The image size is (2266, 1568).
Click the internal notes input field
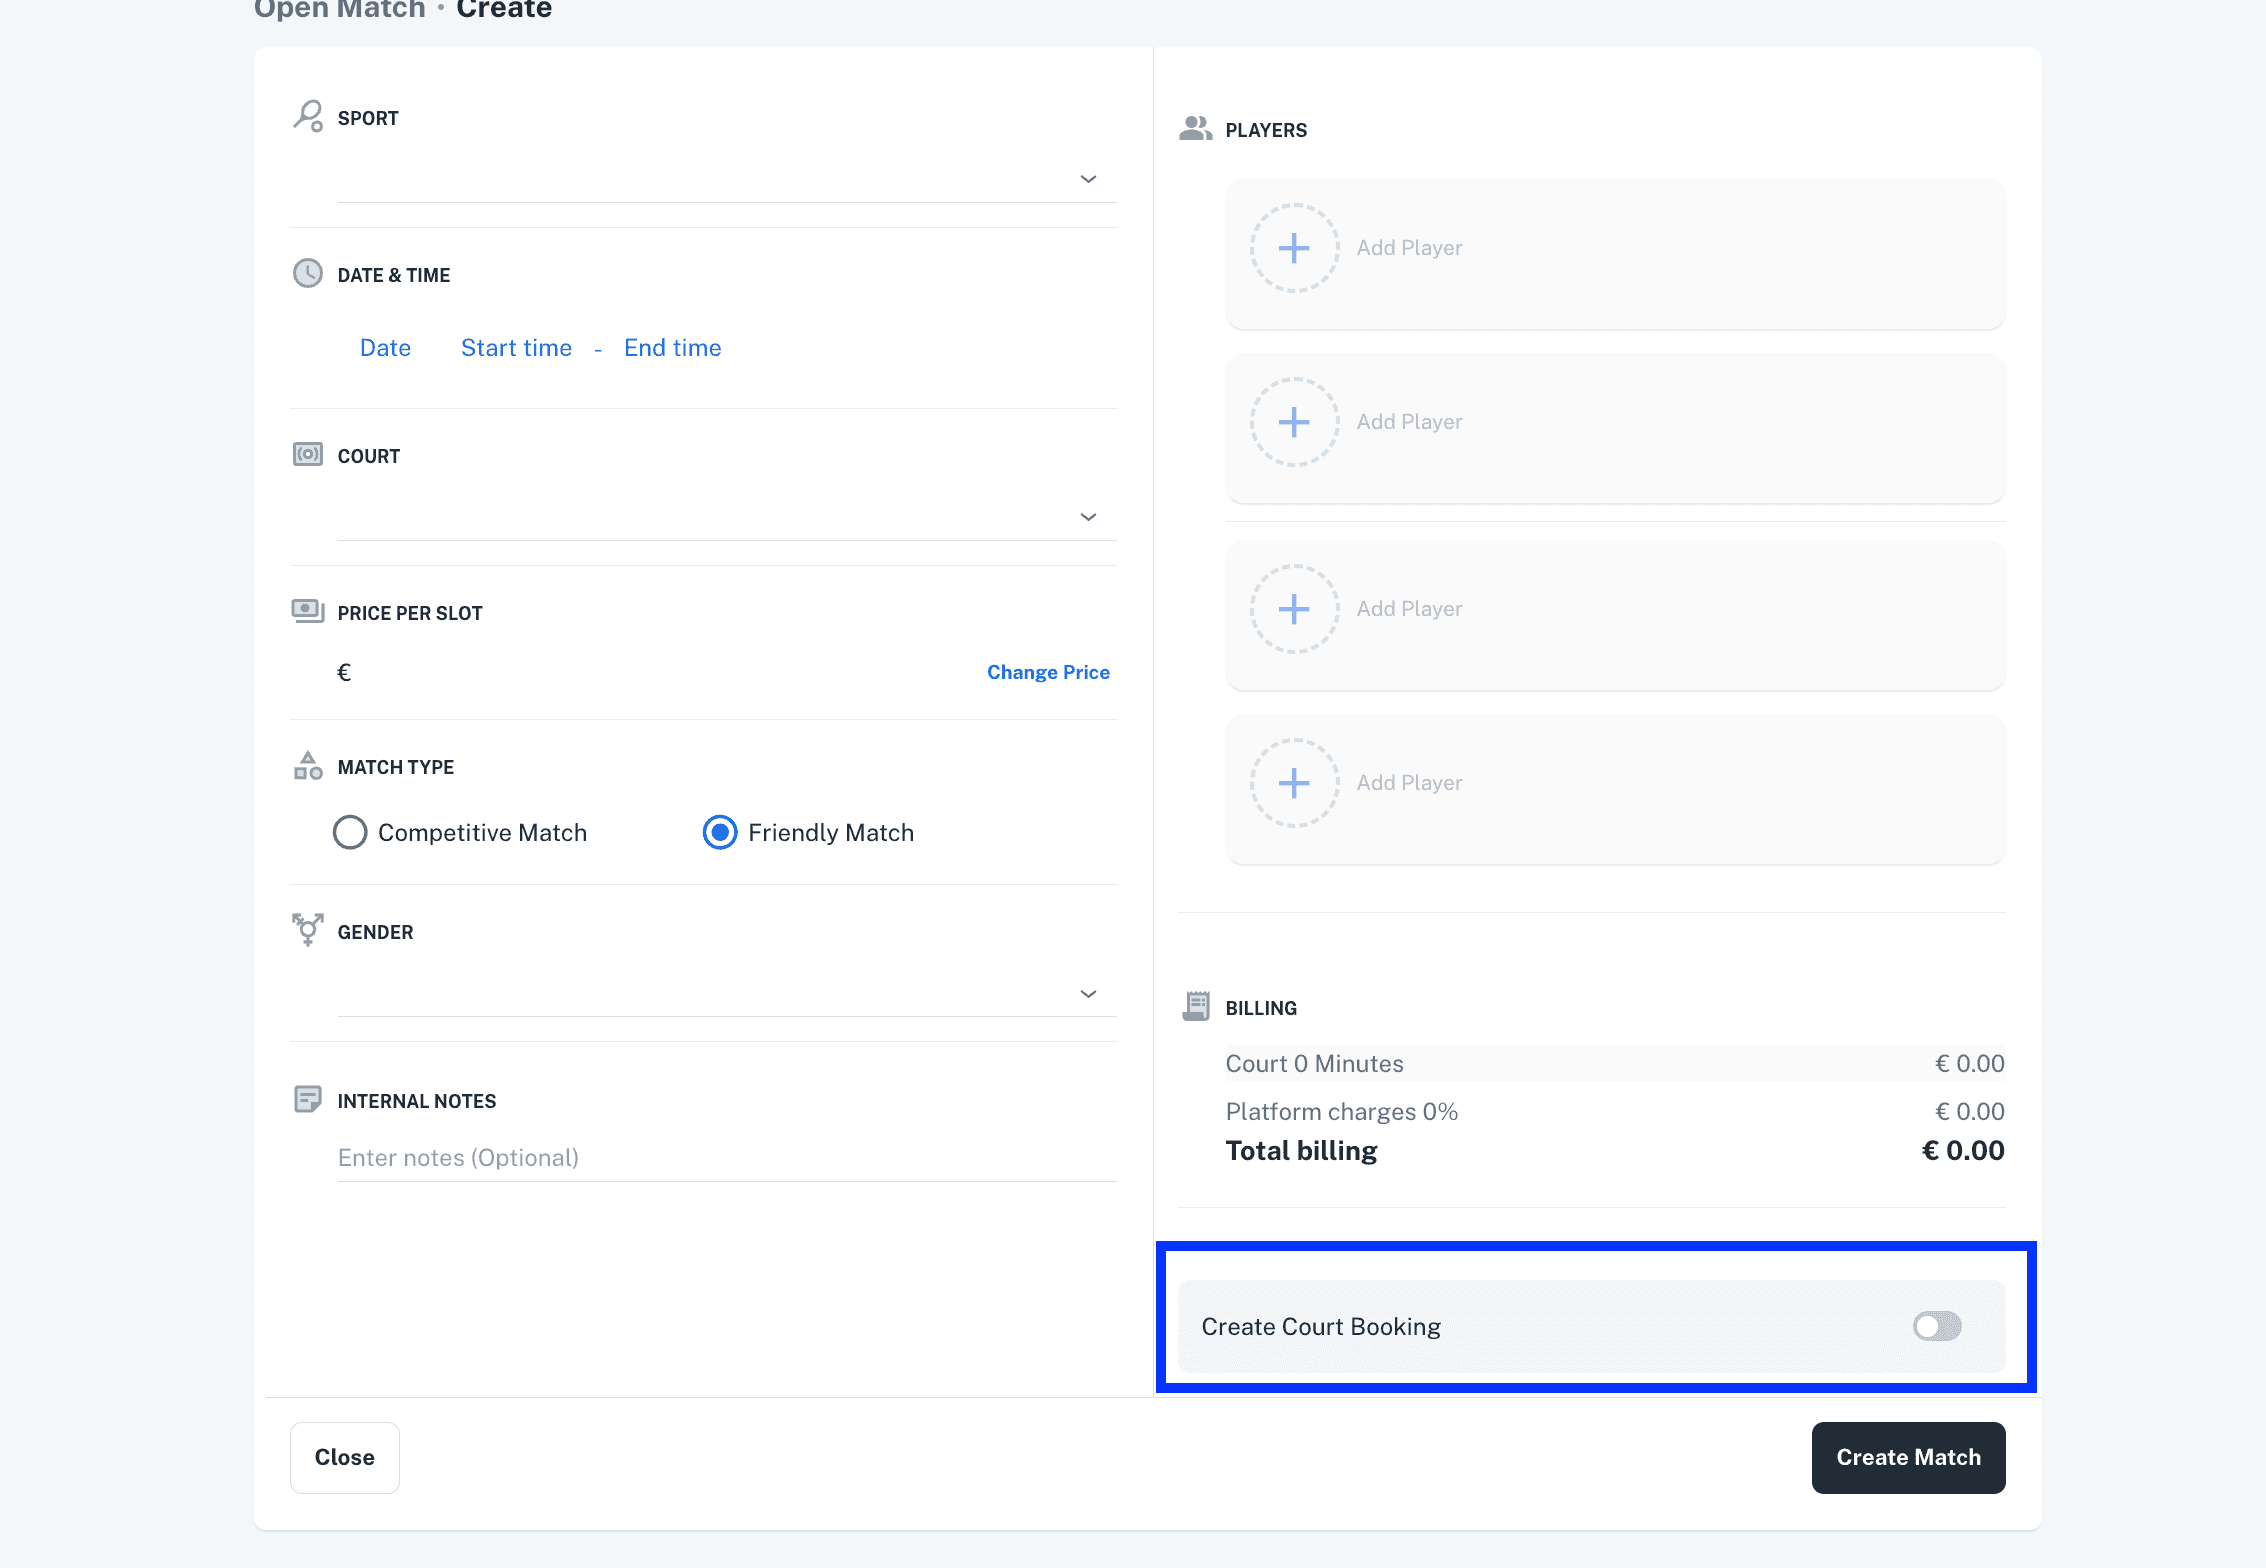click(726, 1157)
